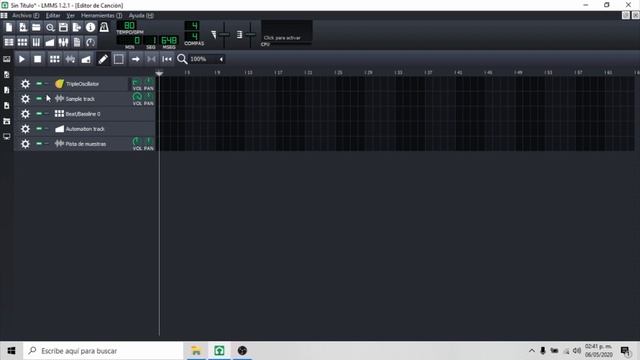Open TripleOscillator track gear menu
This screenshot has width=640, height=360.
(x=25, y=84)
